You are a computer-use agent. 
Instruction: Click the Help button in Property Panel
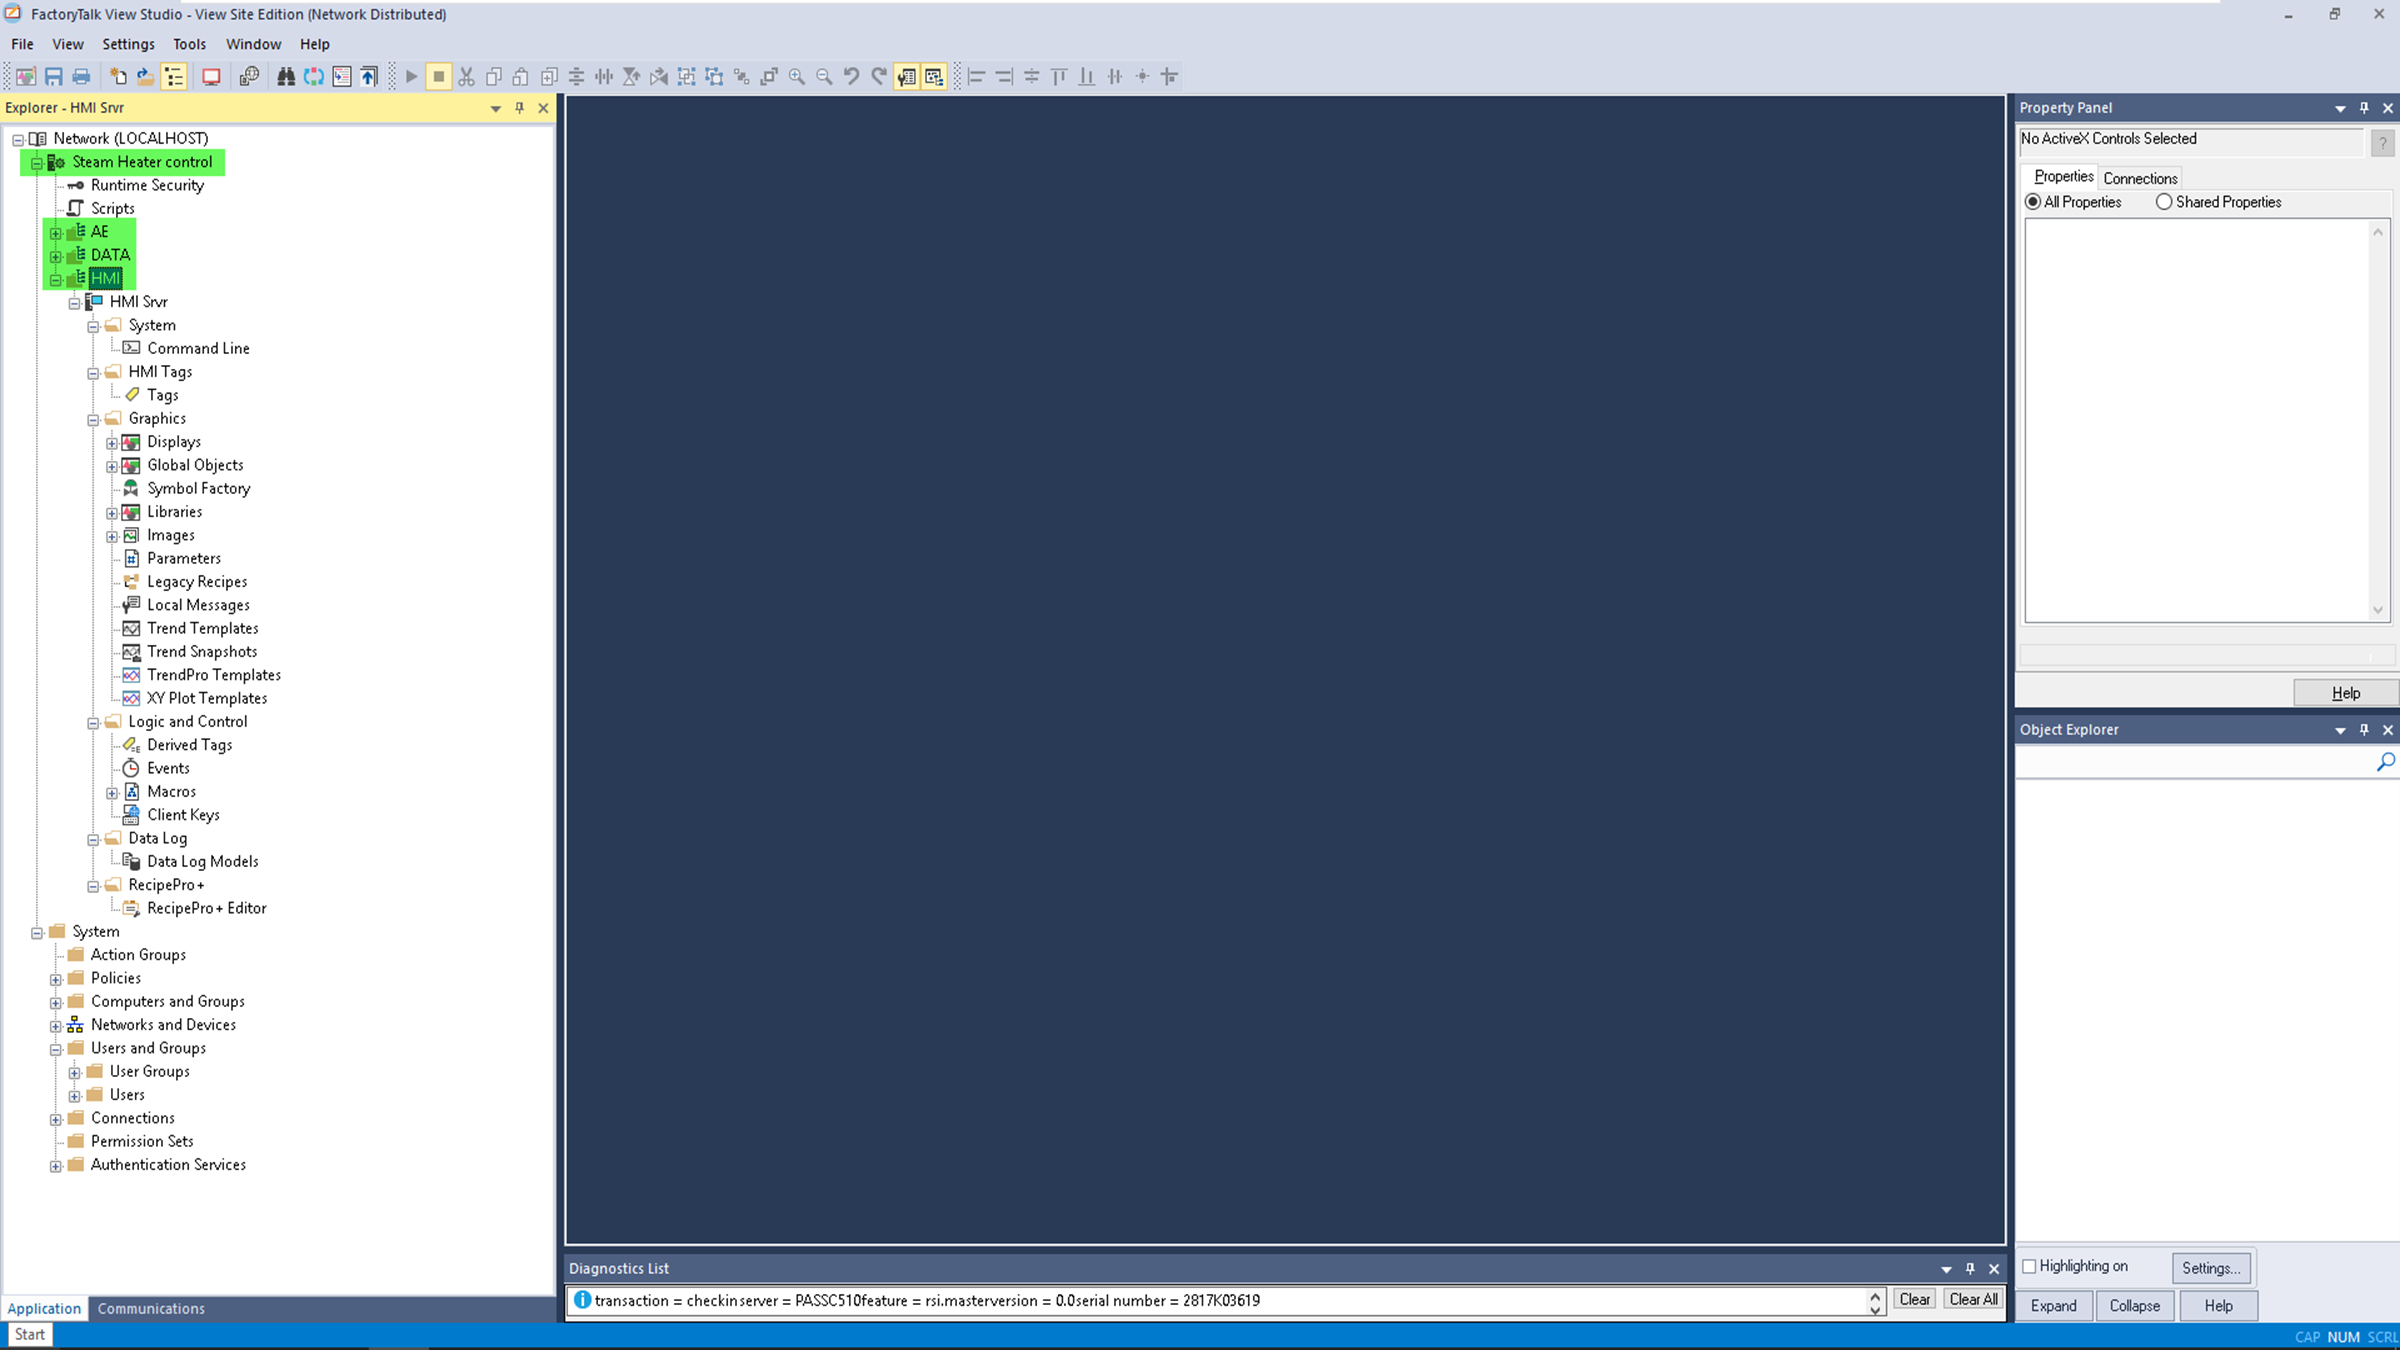tap(2346, 693)
